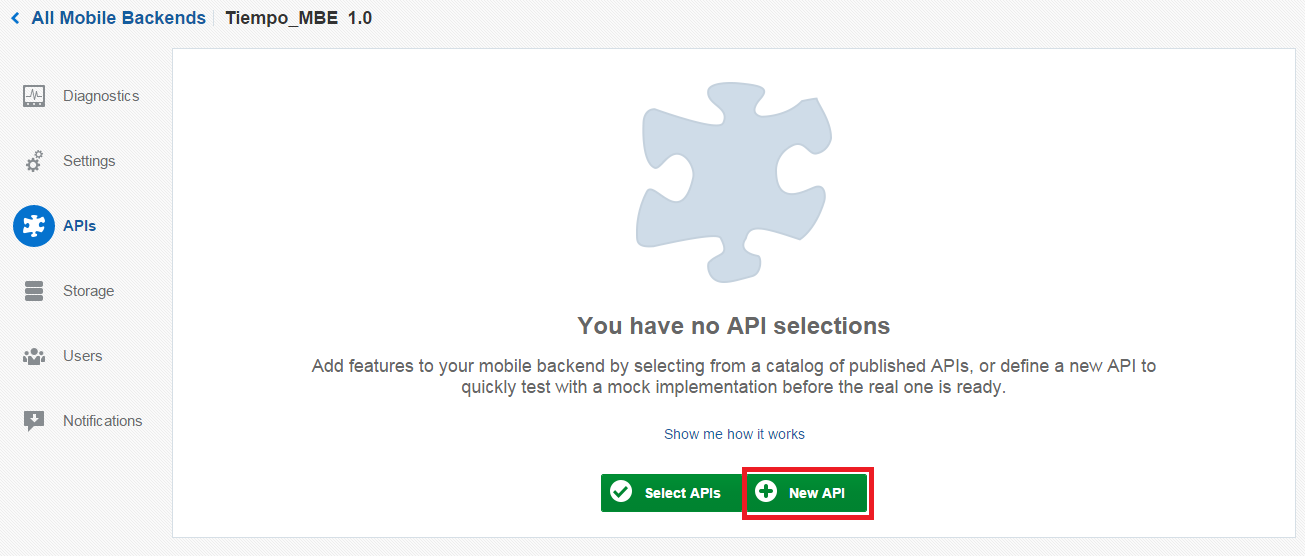Screen dimensions: 1305x556
Task: Go to the Settings section
Action: pos(89,161)
